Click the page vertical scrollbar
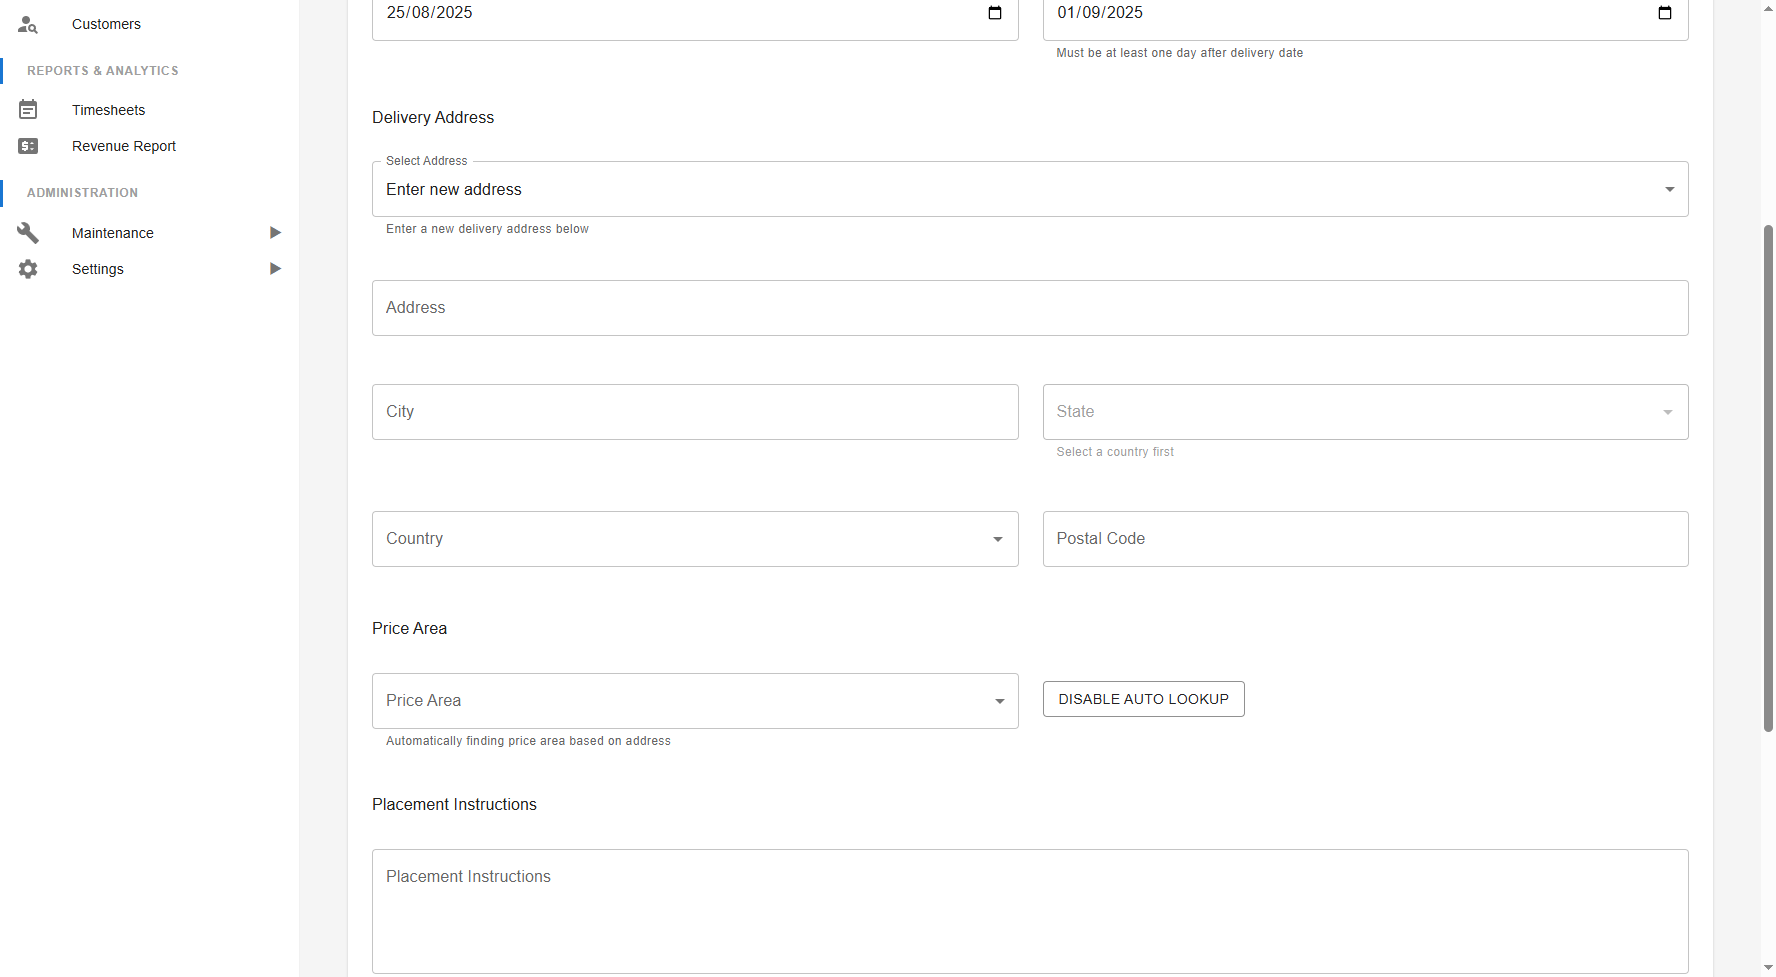This screenshot has width=1776, height=977. point(1767,480)
